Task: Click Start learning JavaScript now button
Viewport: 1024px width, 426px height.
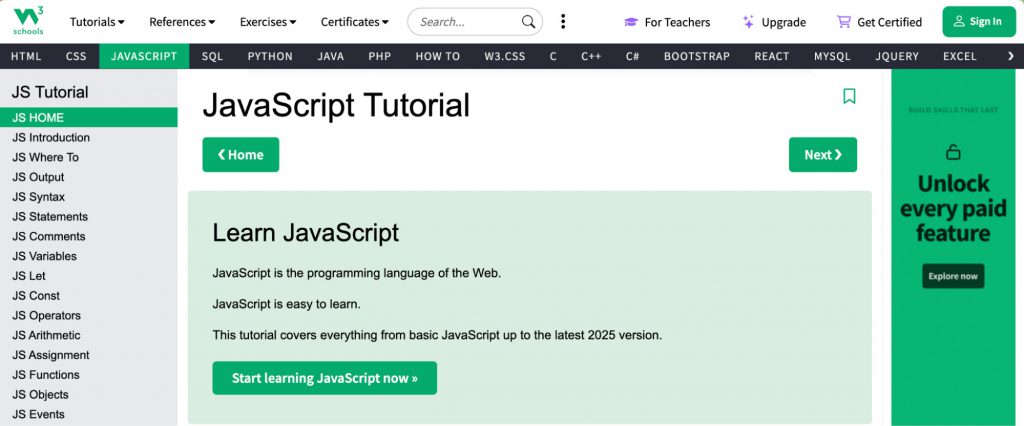Action: [325, 378]
